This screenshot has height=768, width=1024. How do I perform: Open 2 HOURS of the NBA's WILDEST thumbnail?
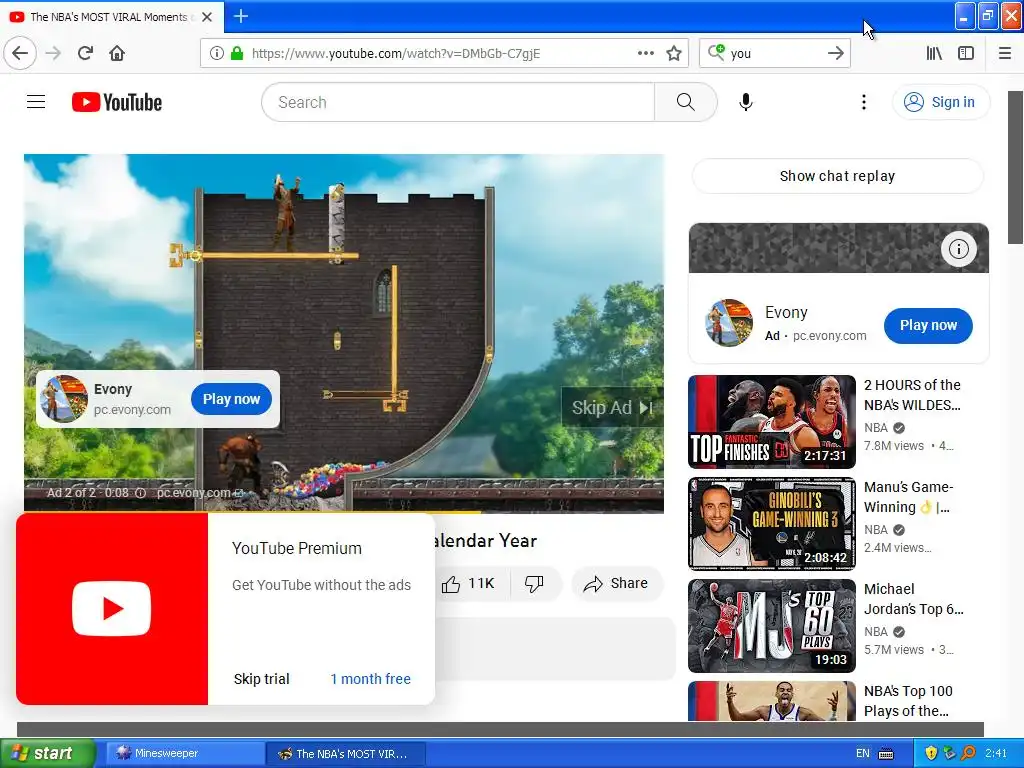[771, 422]
